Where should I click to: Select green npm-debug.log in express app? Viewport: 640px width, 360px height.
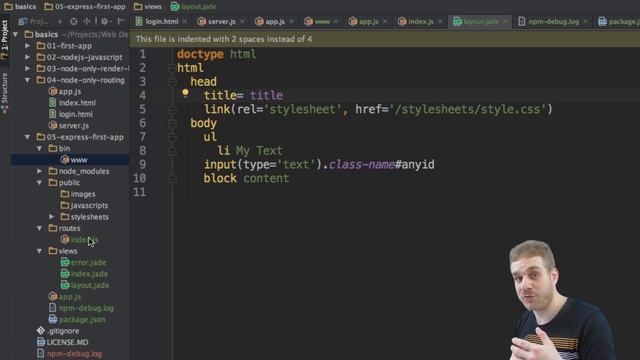click(81, 308)
